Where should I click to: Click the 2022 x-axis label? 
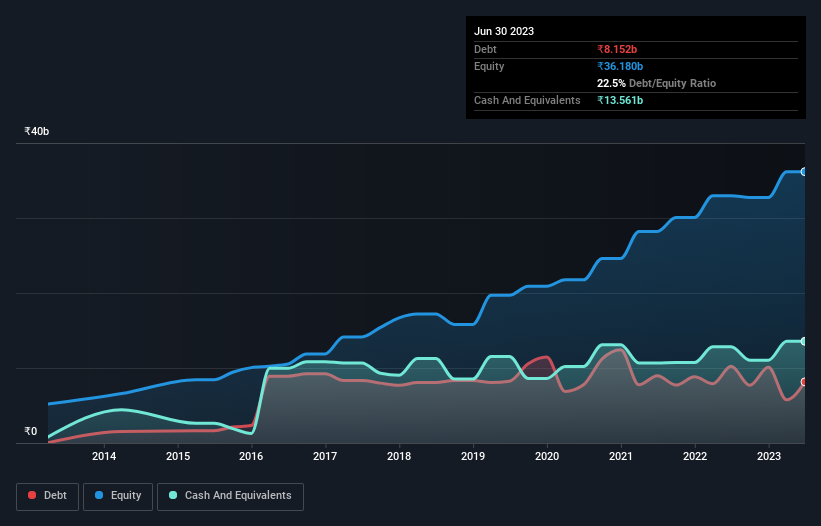coord(695,456)
